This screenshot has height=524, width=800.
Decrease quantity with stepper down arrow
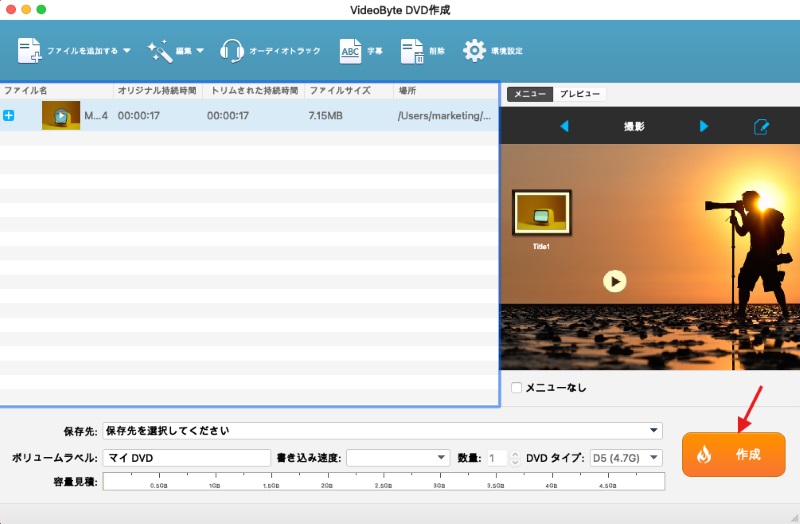(515, 462)
